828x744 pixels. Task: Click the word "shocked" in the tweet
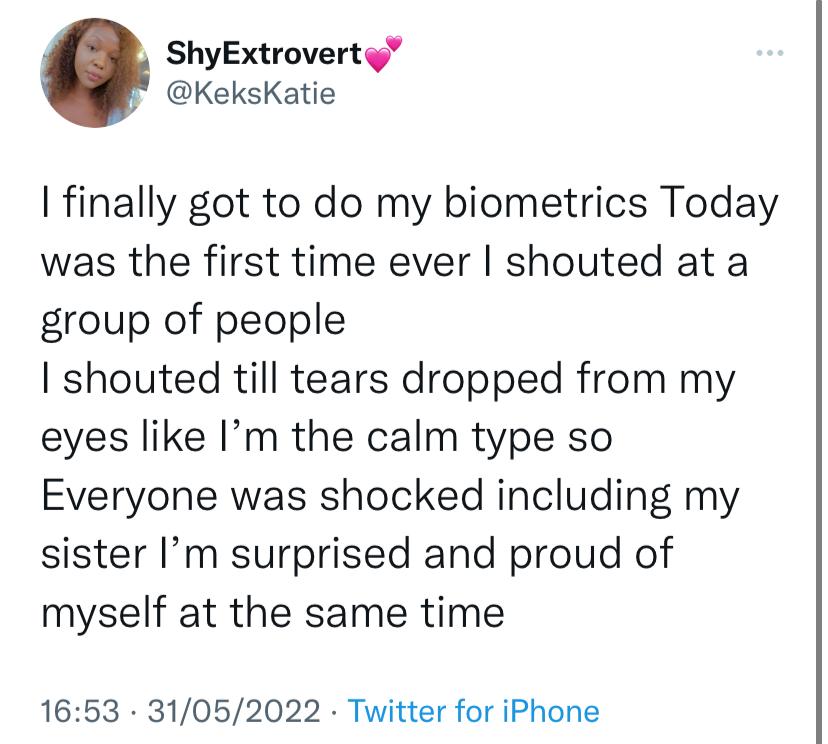tap(402, 496)
